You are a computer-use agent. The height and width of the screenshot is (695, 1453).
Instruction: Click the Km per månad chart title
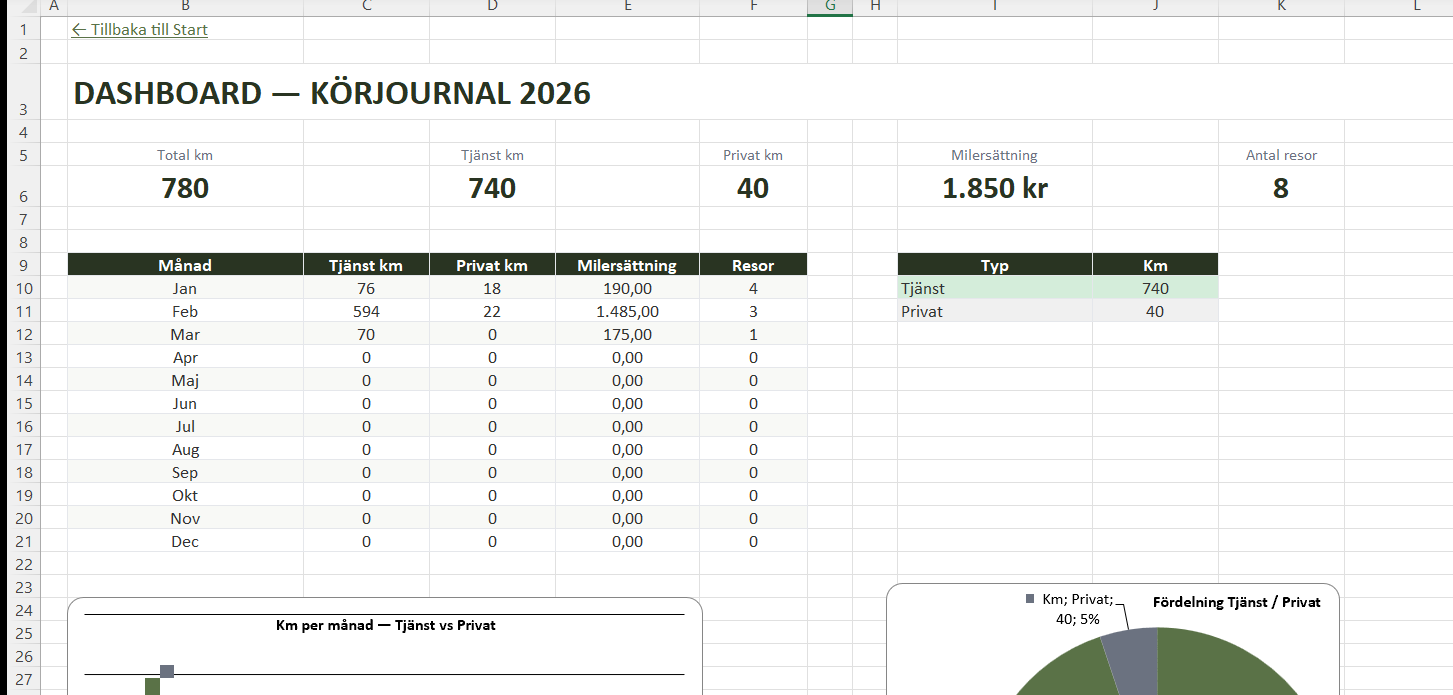(x=385, y=626)
